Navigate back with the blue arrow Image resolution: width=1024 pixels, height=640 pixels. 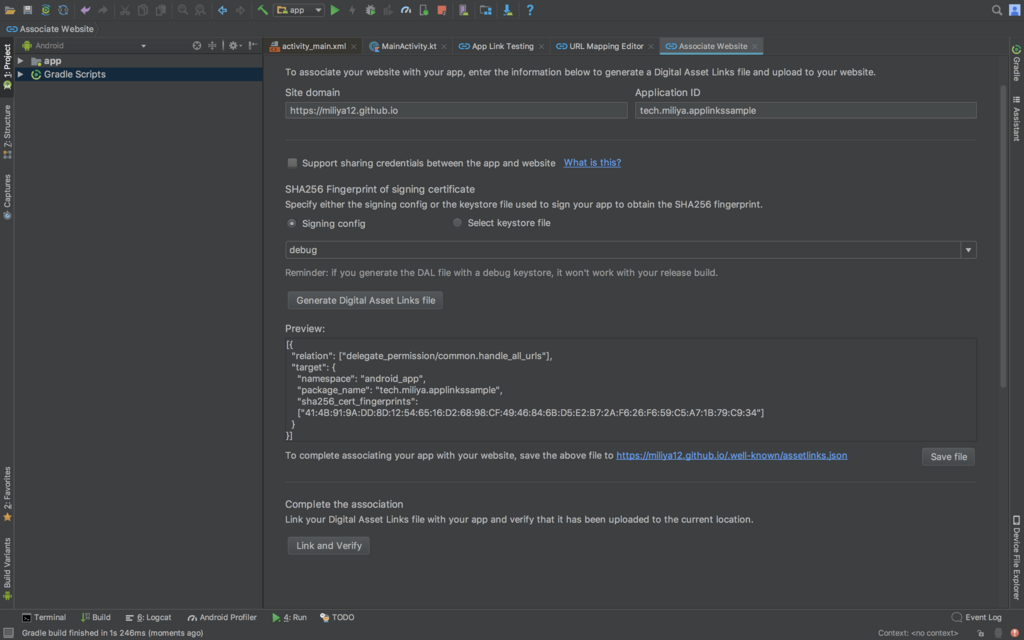(223, 10)
